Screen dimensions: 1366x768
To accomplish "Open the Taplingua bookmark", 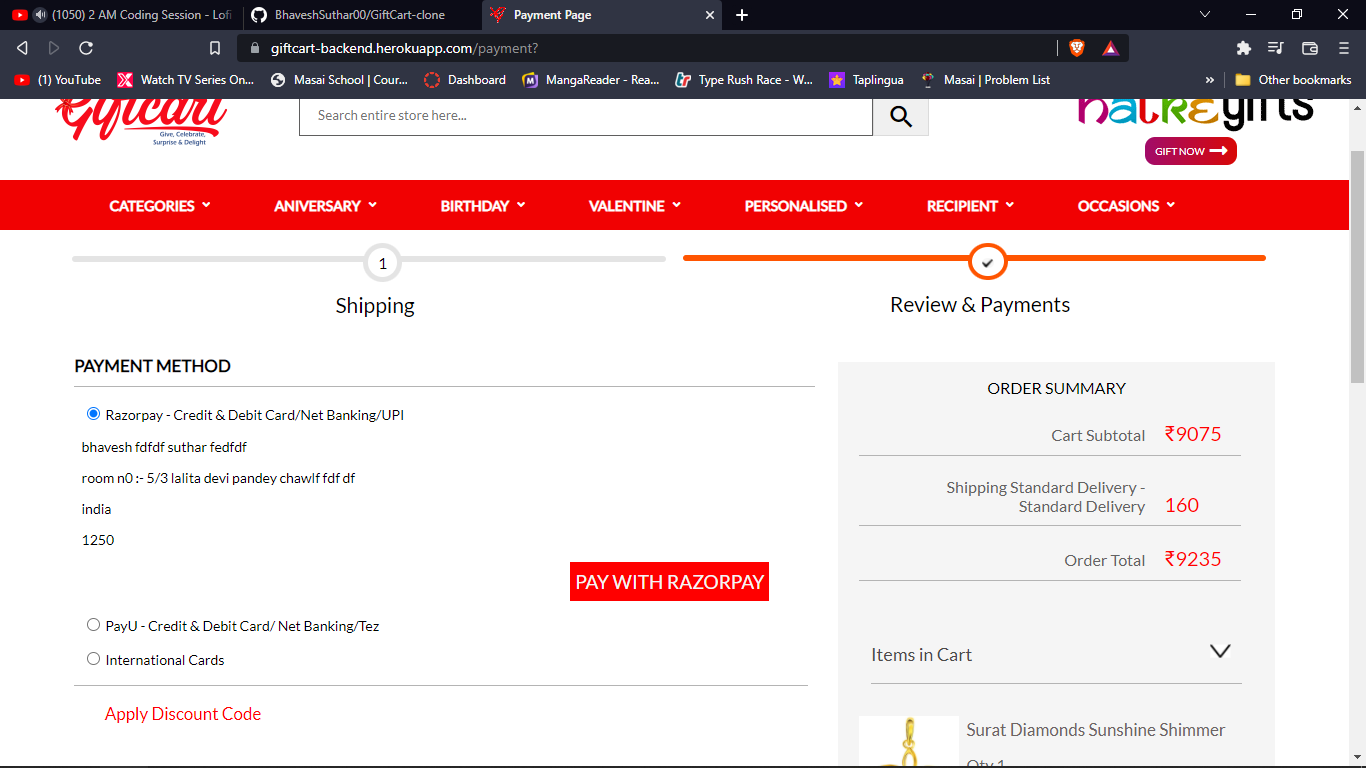I will click(x=866, y=80).
